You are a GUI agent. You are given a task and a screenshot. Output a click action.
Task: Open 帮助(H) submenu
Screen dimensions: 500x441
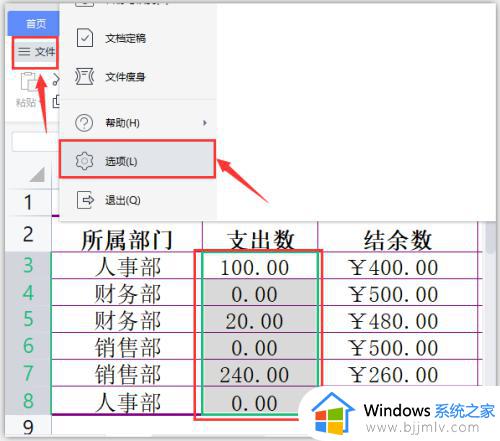pyautogui.click(x=138, y=123)
